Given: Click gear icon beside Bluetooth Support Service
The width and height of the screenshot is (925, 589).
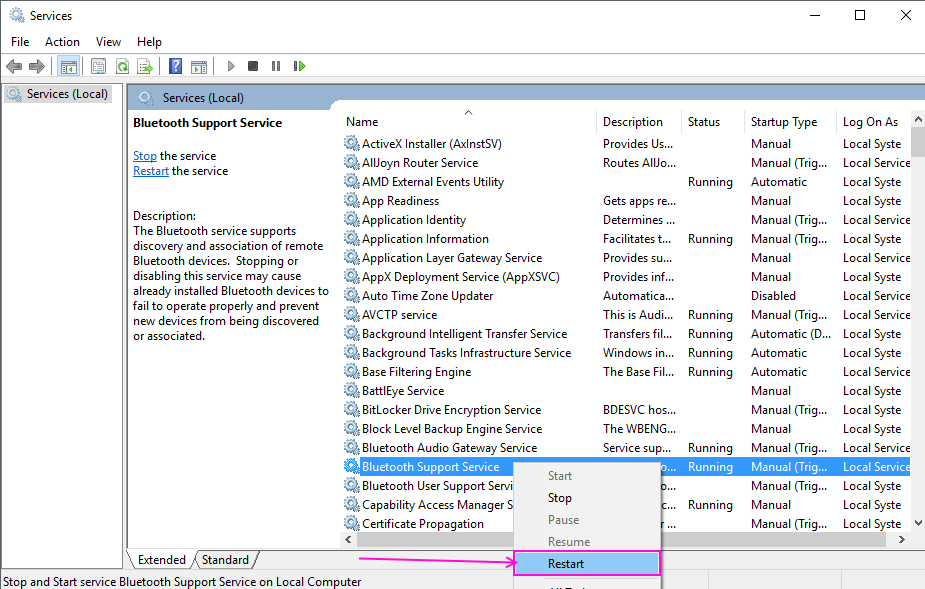Looking at the screenshot, I should click(x=352, y=466).
